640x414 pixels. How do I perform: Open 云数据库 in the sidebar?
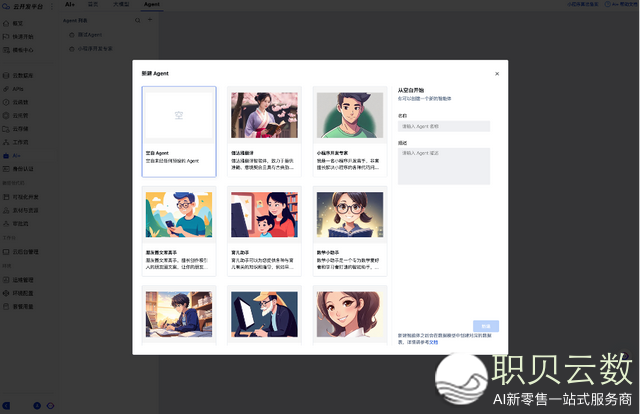pyautogui.click(x=22, y=75)
